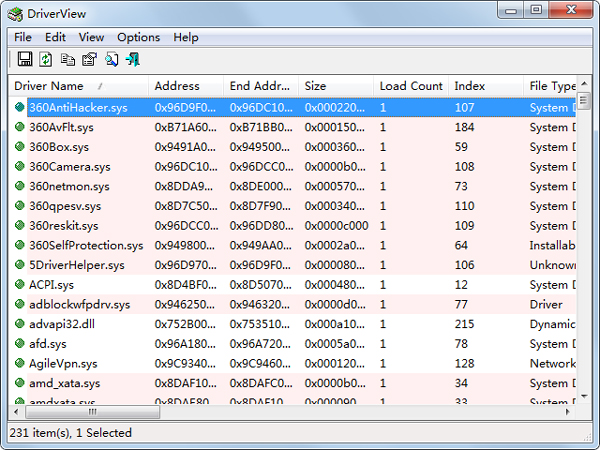Sort by the End Address column header
Viewport: 600px width, 450px height.
261,86
